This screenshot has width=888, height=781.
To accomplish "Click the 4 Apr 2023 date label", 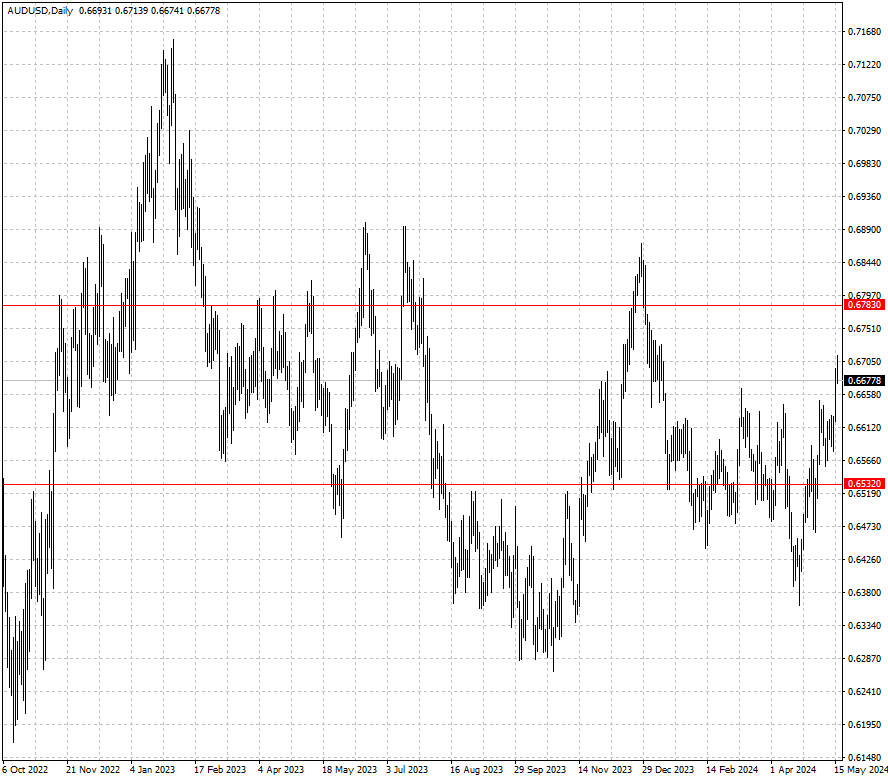I will pyautogui.click(x=281, y=770).
